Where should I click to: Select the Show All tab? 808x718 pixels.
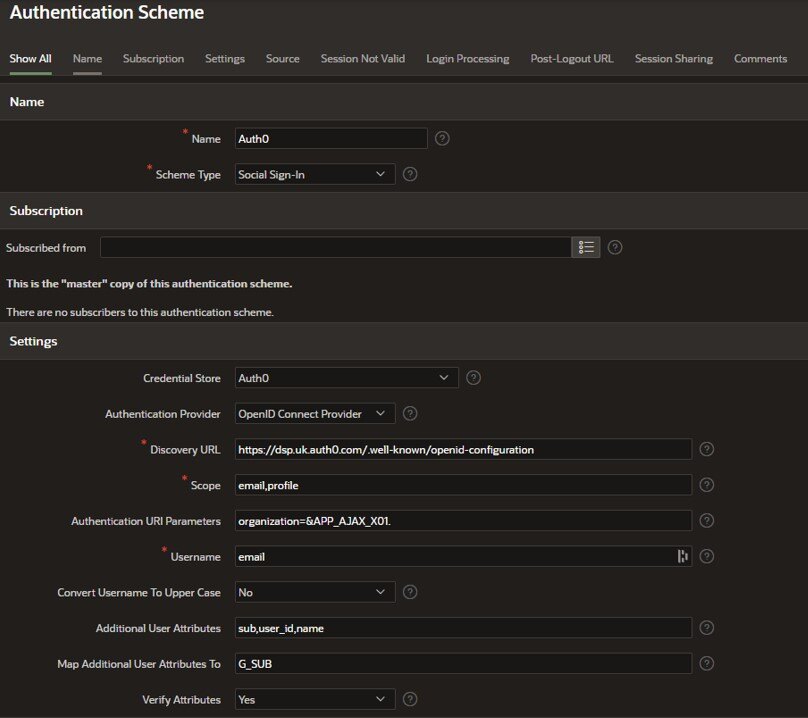tap(30, 59)
